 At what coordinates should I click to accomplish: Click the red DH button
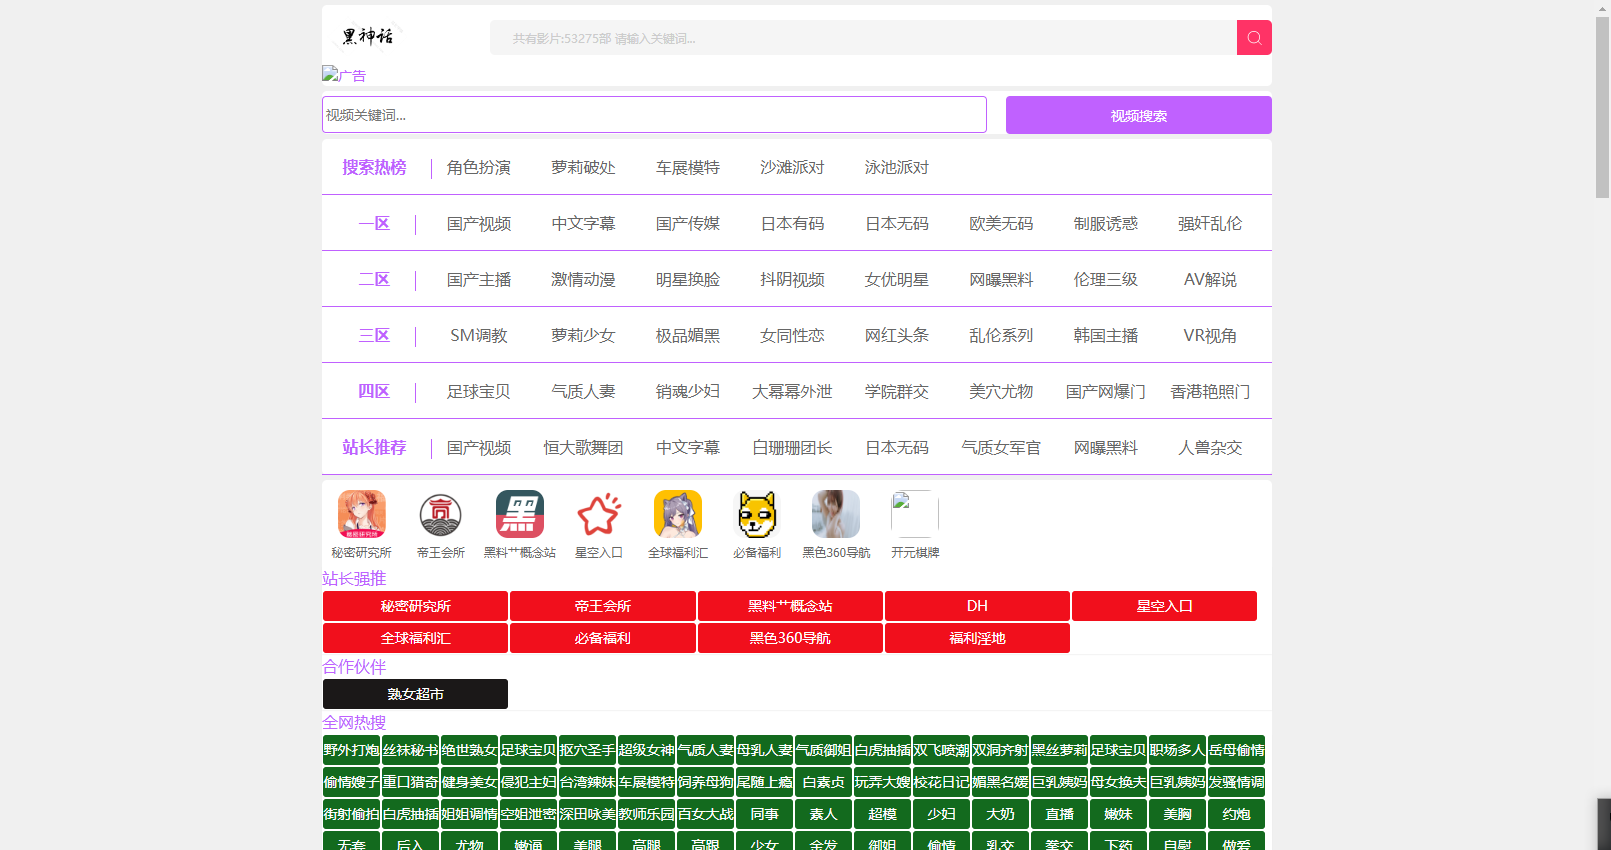click(x=976, y=606)
